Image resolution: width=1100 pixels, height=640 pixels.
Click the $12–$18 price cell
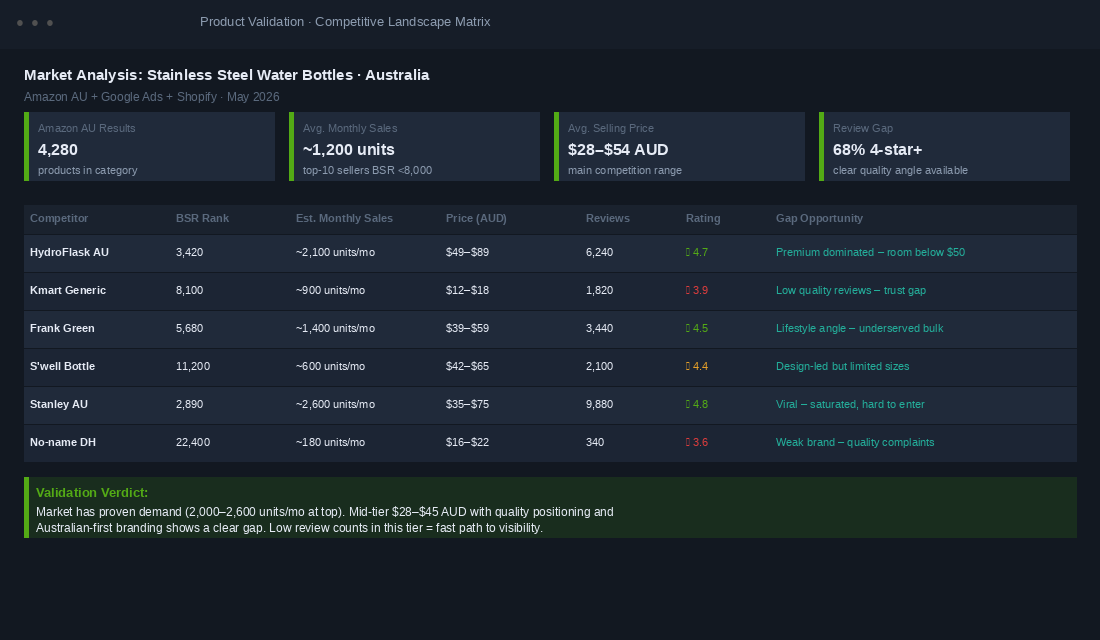coord(467,290)
